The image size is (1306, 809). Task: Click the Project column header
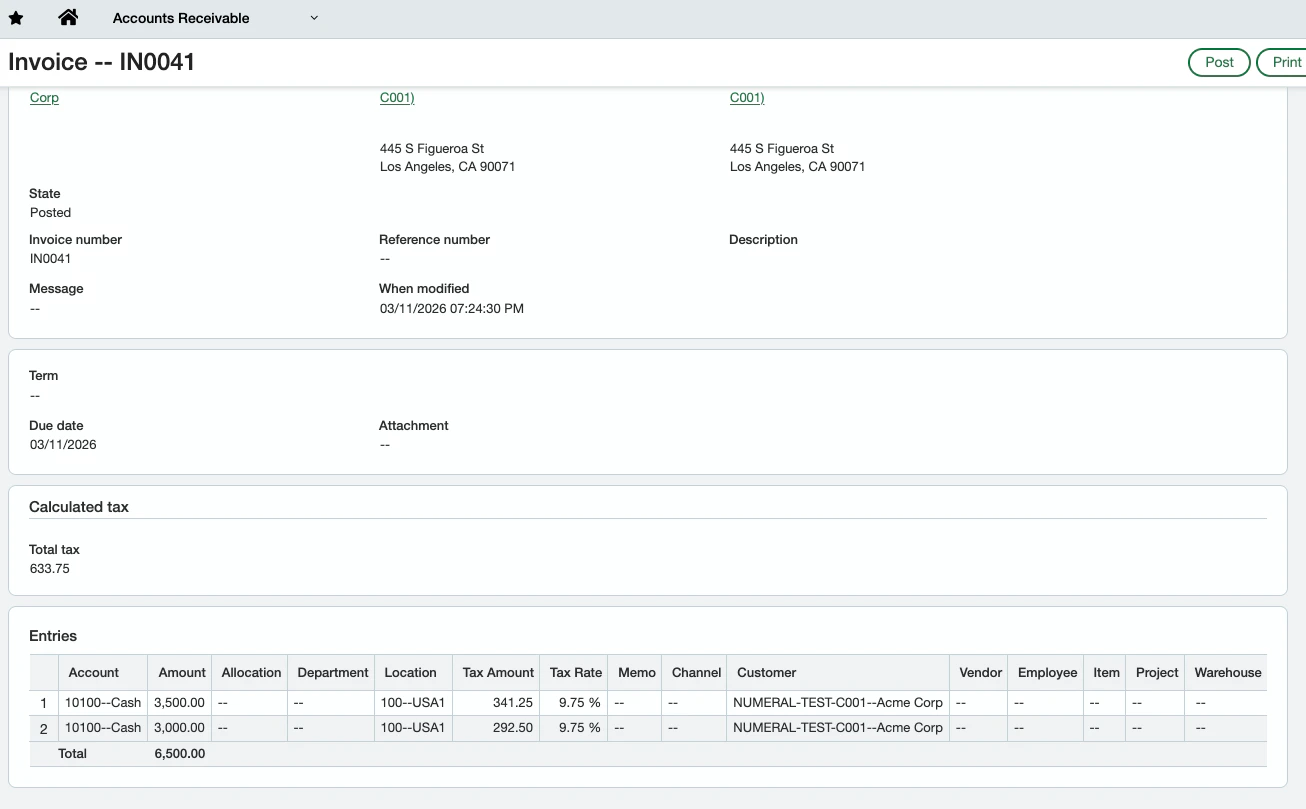(1157, 673)
